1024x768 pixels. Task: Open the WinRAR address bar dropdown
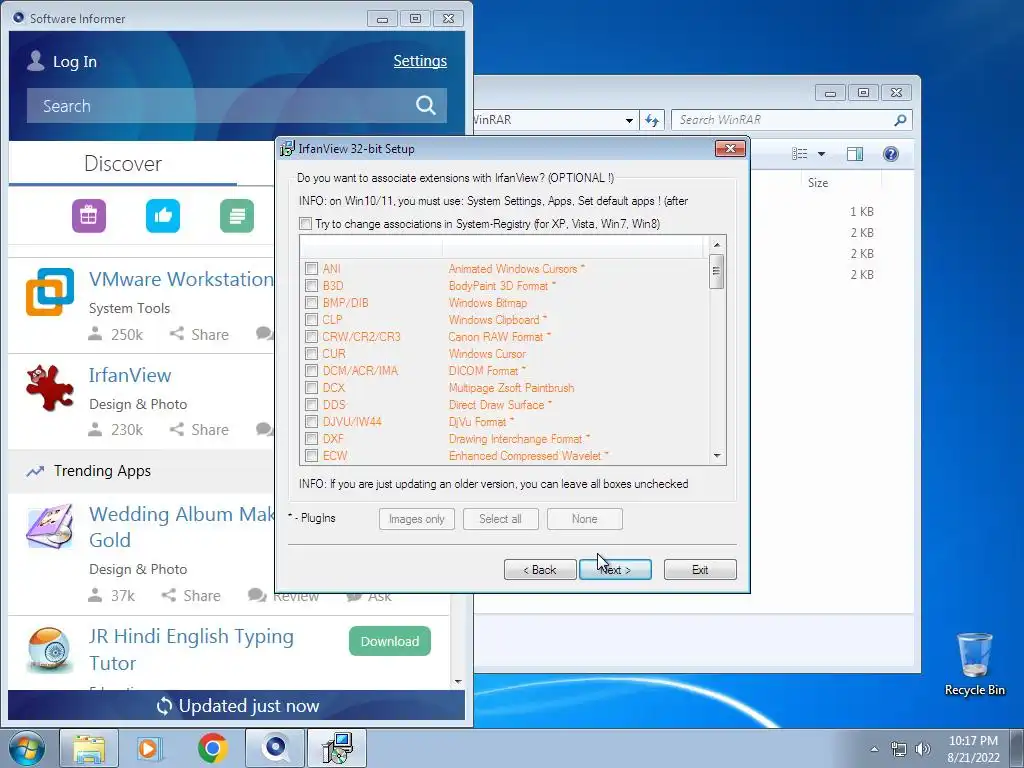629,120
